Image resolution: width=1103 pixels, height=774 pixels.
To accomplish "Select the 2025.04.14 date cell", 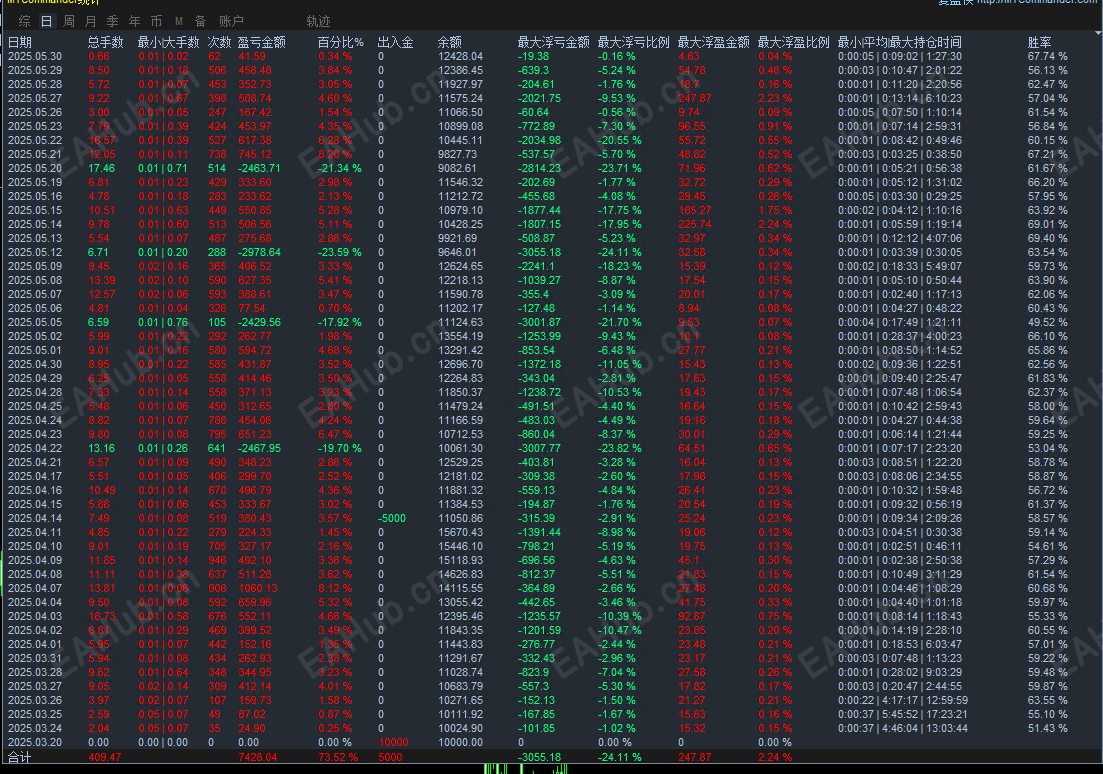I will [34, 518].
